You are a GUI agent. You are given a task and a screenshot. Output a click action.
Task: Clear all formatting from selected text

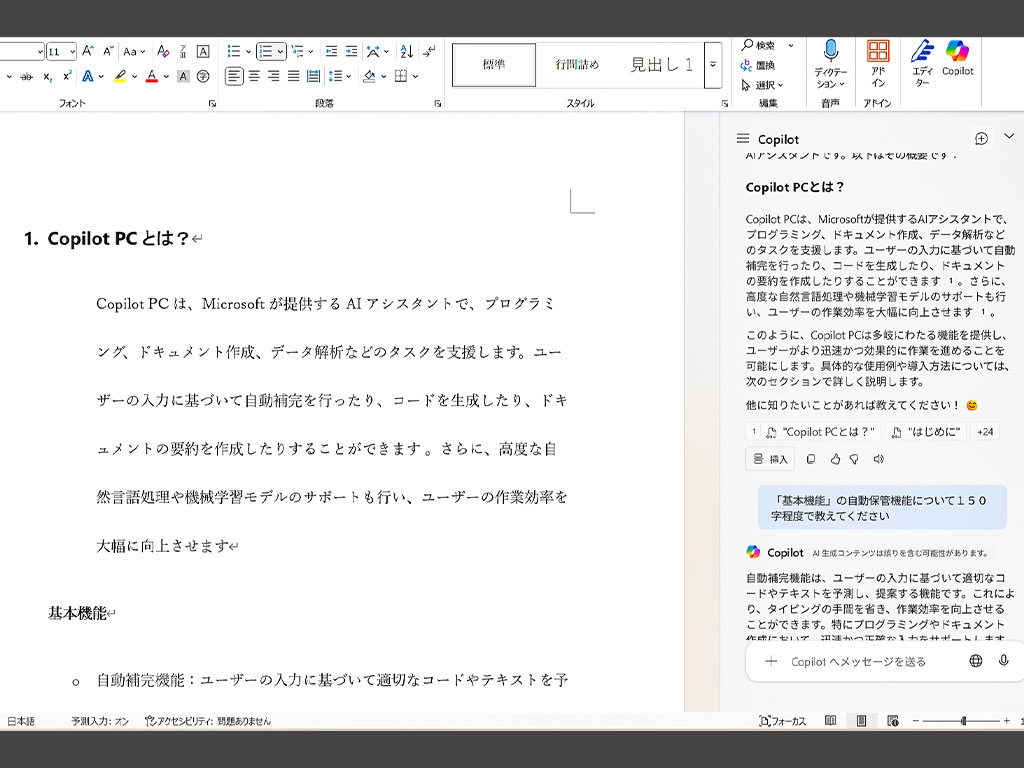coord(163,51)
